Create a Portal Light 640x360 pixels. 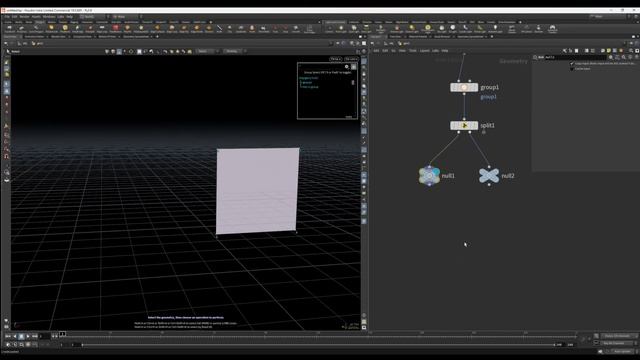coord(480,29)
